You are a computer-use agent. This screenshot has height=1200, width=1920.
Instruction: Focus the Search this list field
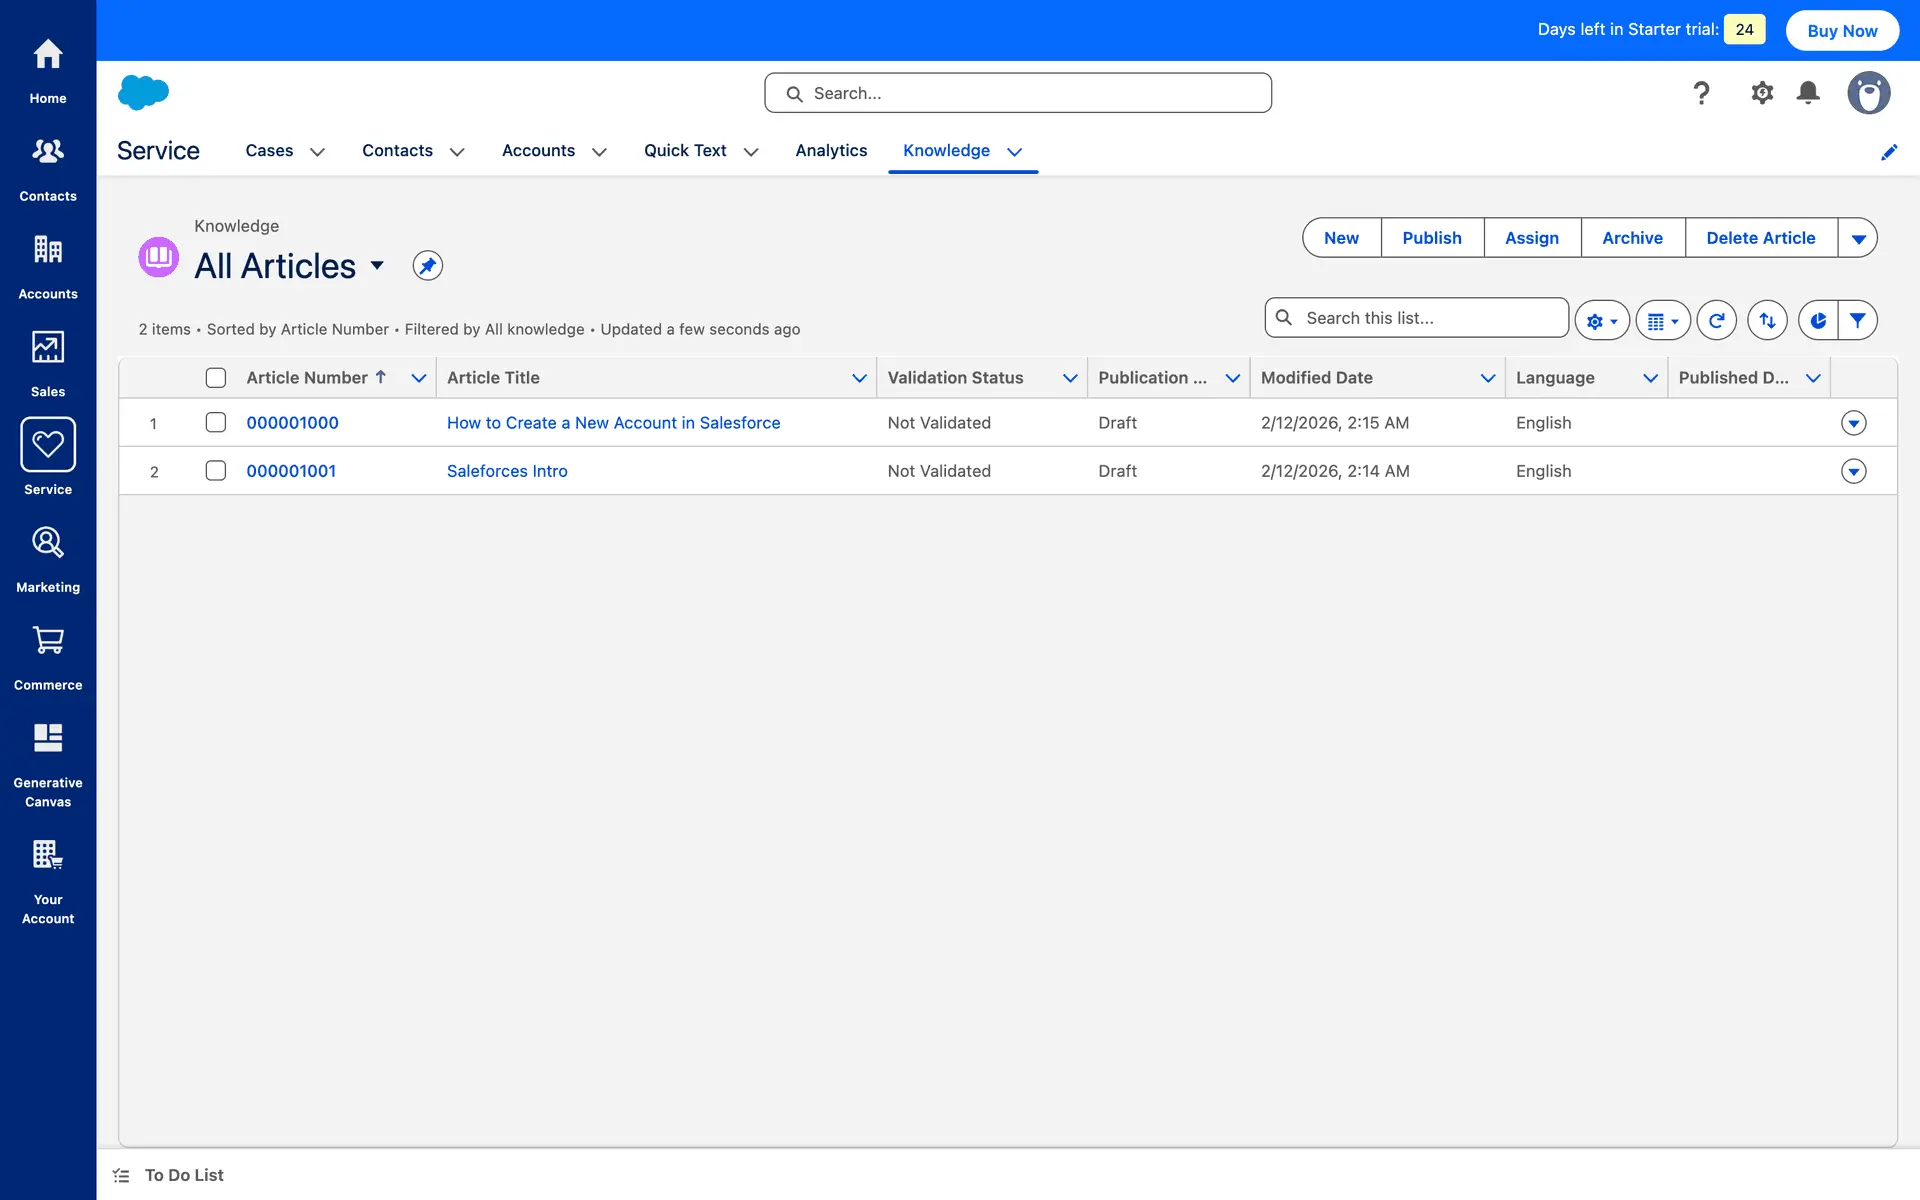(1430, 318)
